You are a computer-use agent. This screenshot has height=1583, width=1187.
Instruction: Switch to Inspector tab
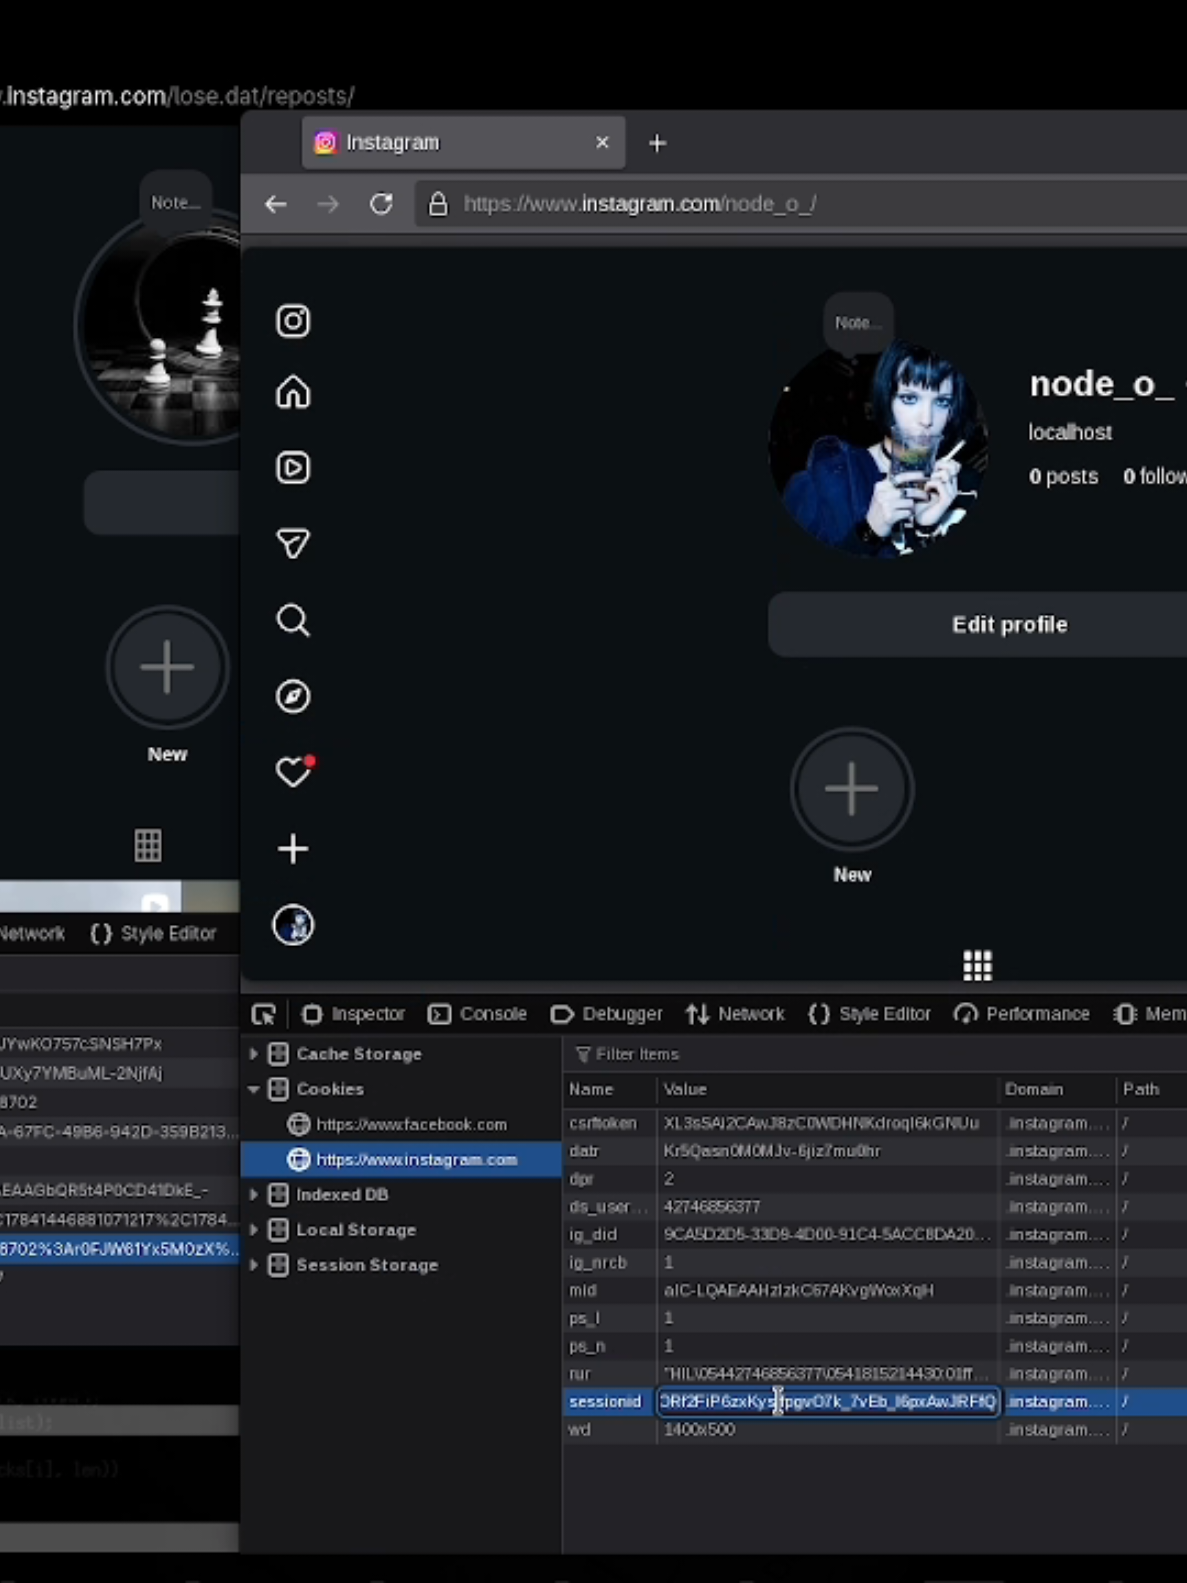[x=353, y=1014]
